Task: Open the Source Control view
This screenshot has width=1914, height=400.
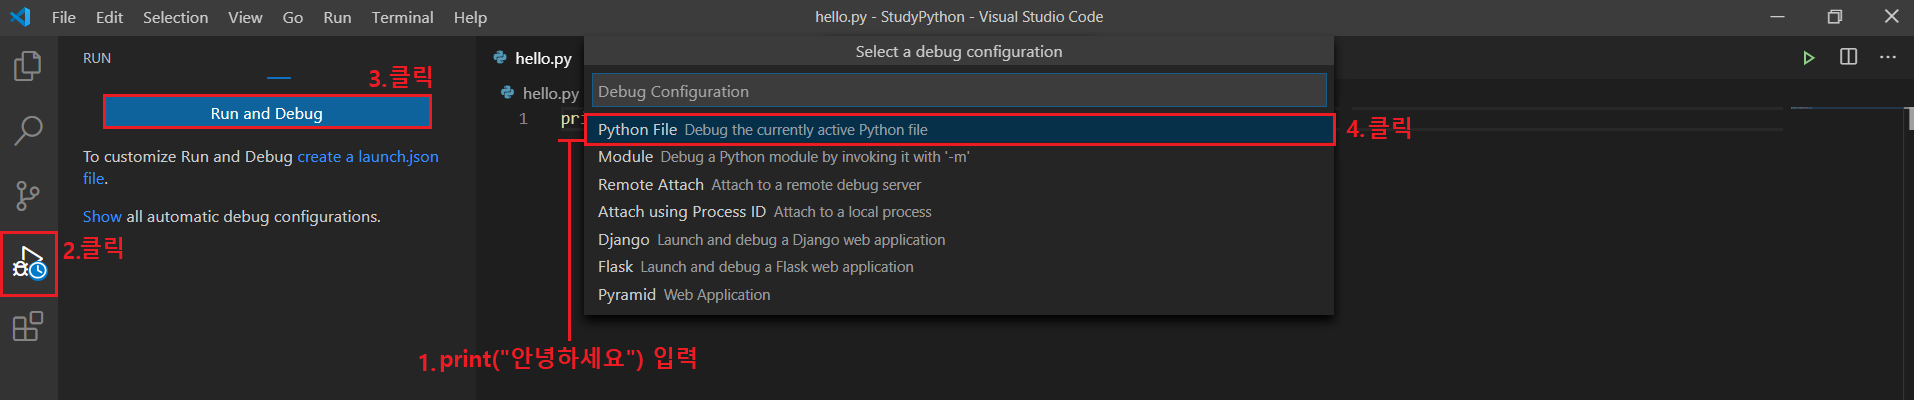Action: coord(28,195)
